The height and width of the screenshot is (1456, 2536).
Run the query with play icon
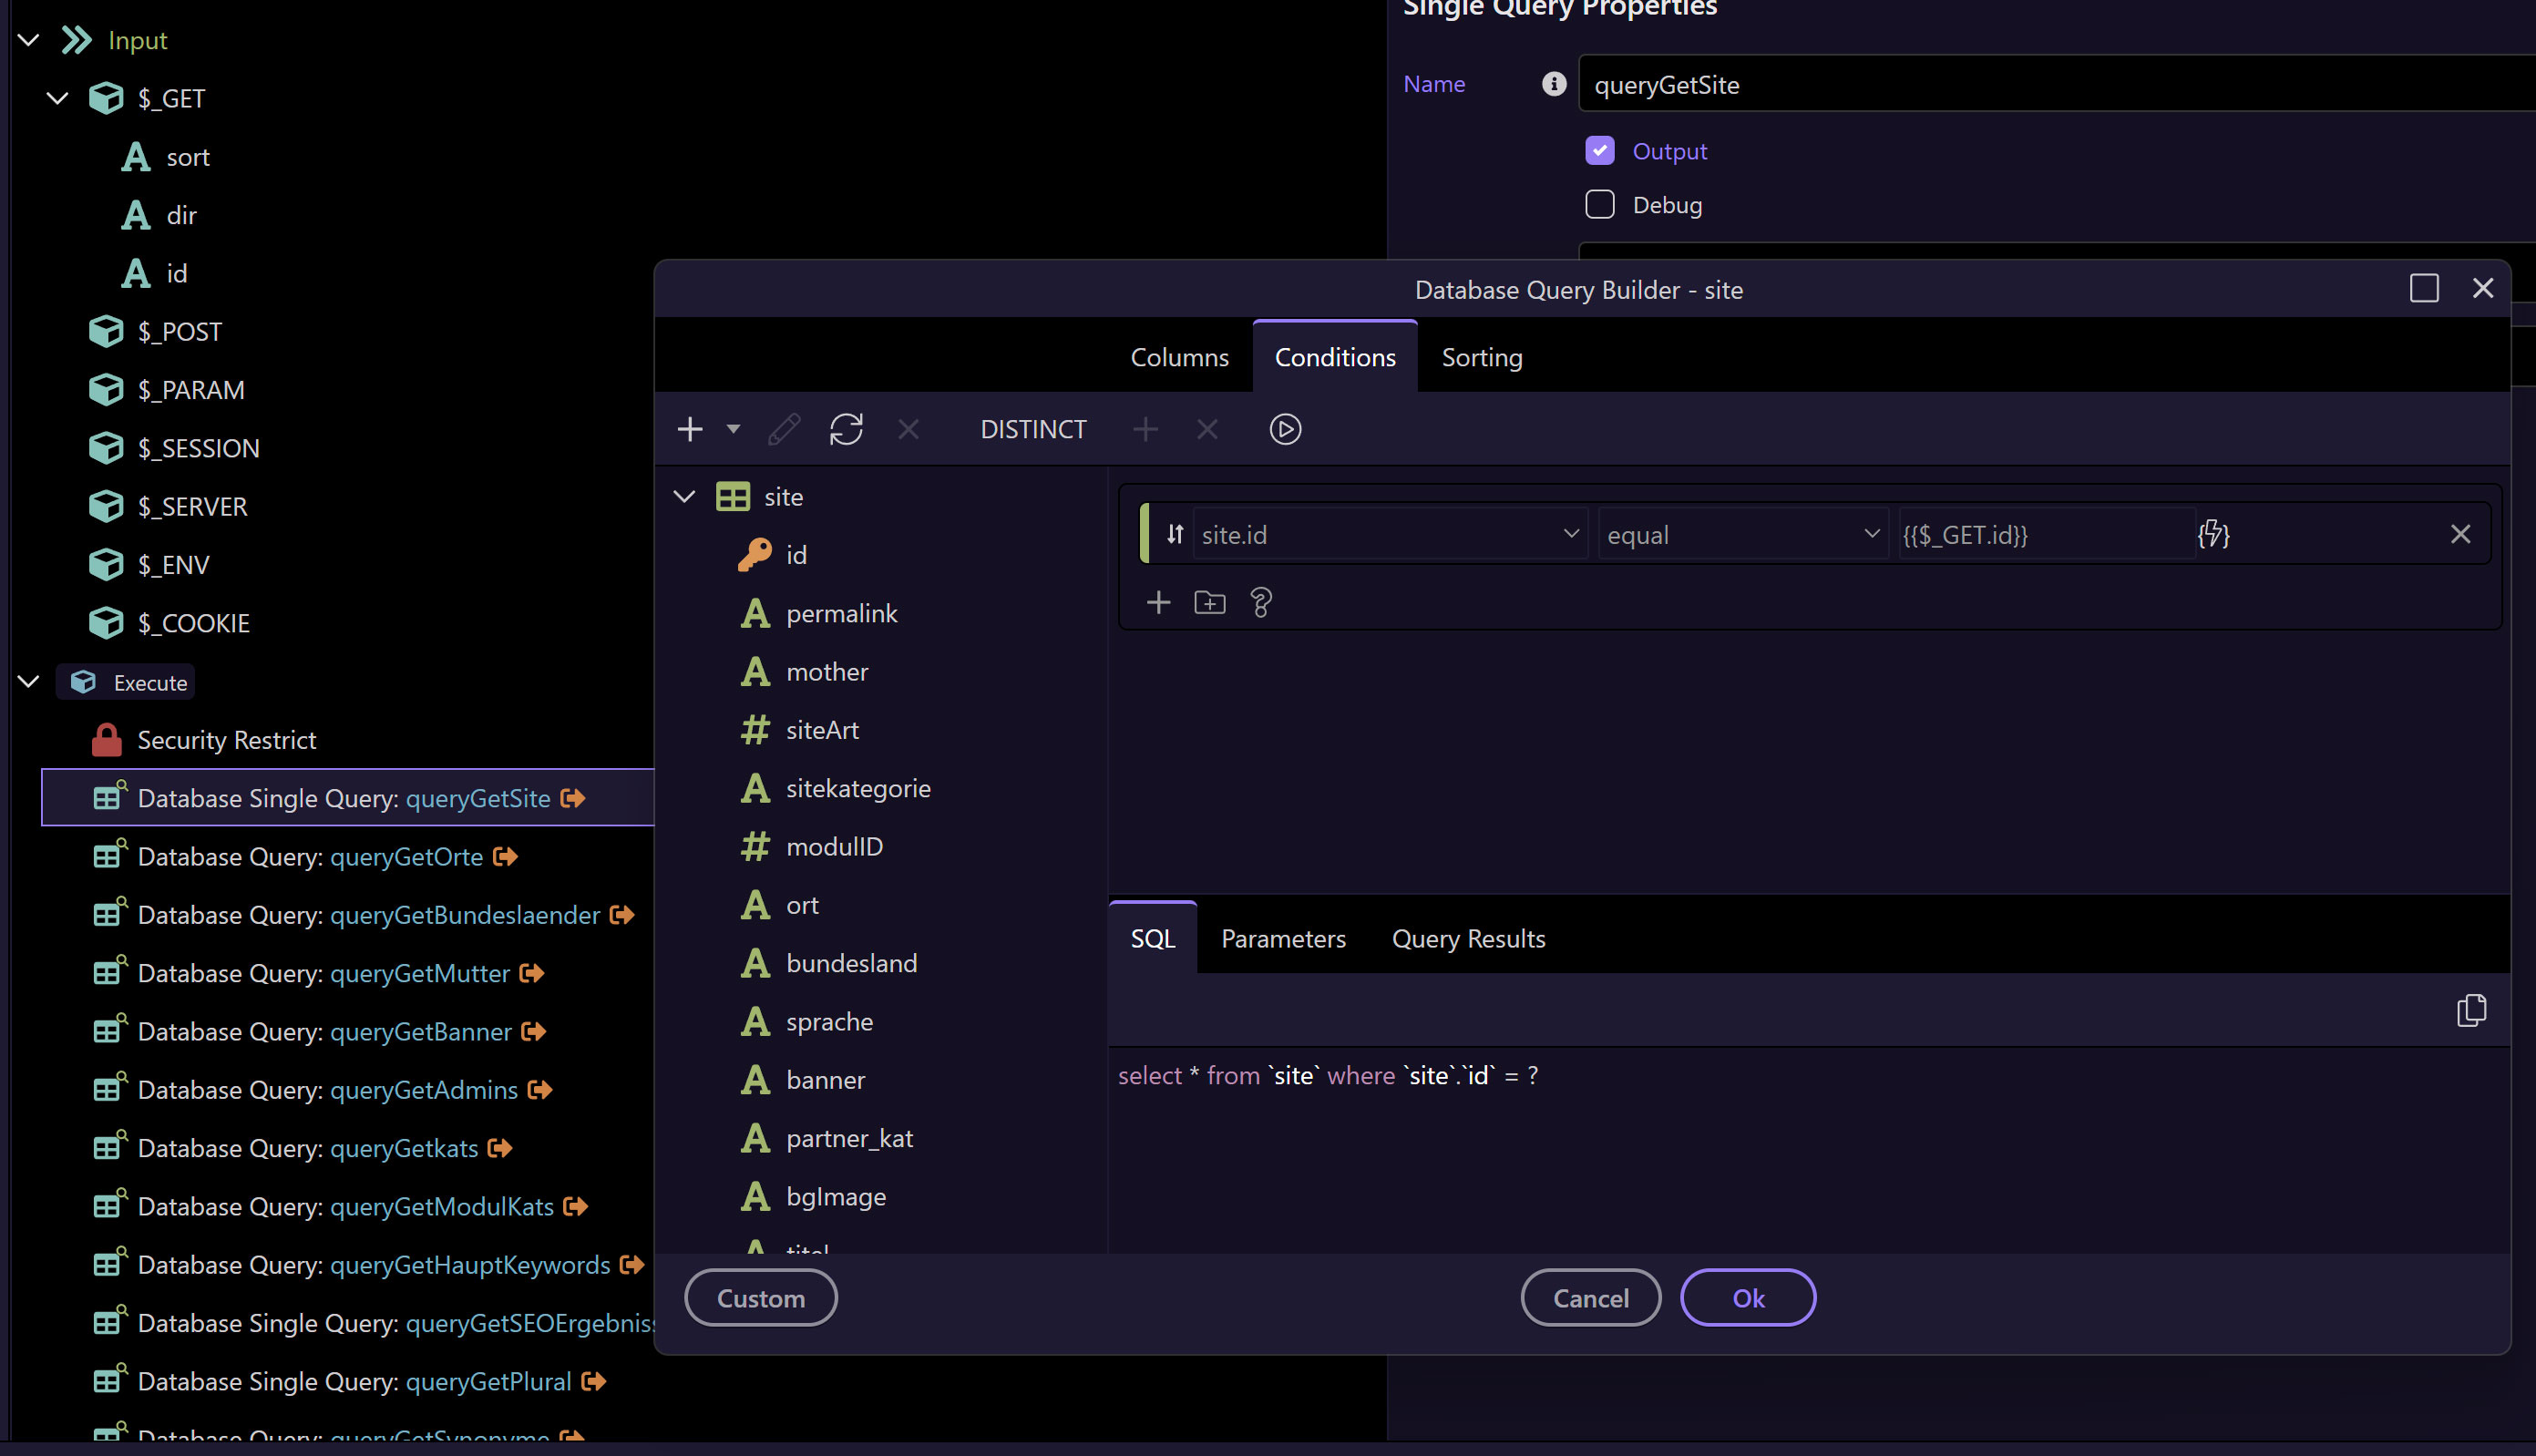(1285, 430)
